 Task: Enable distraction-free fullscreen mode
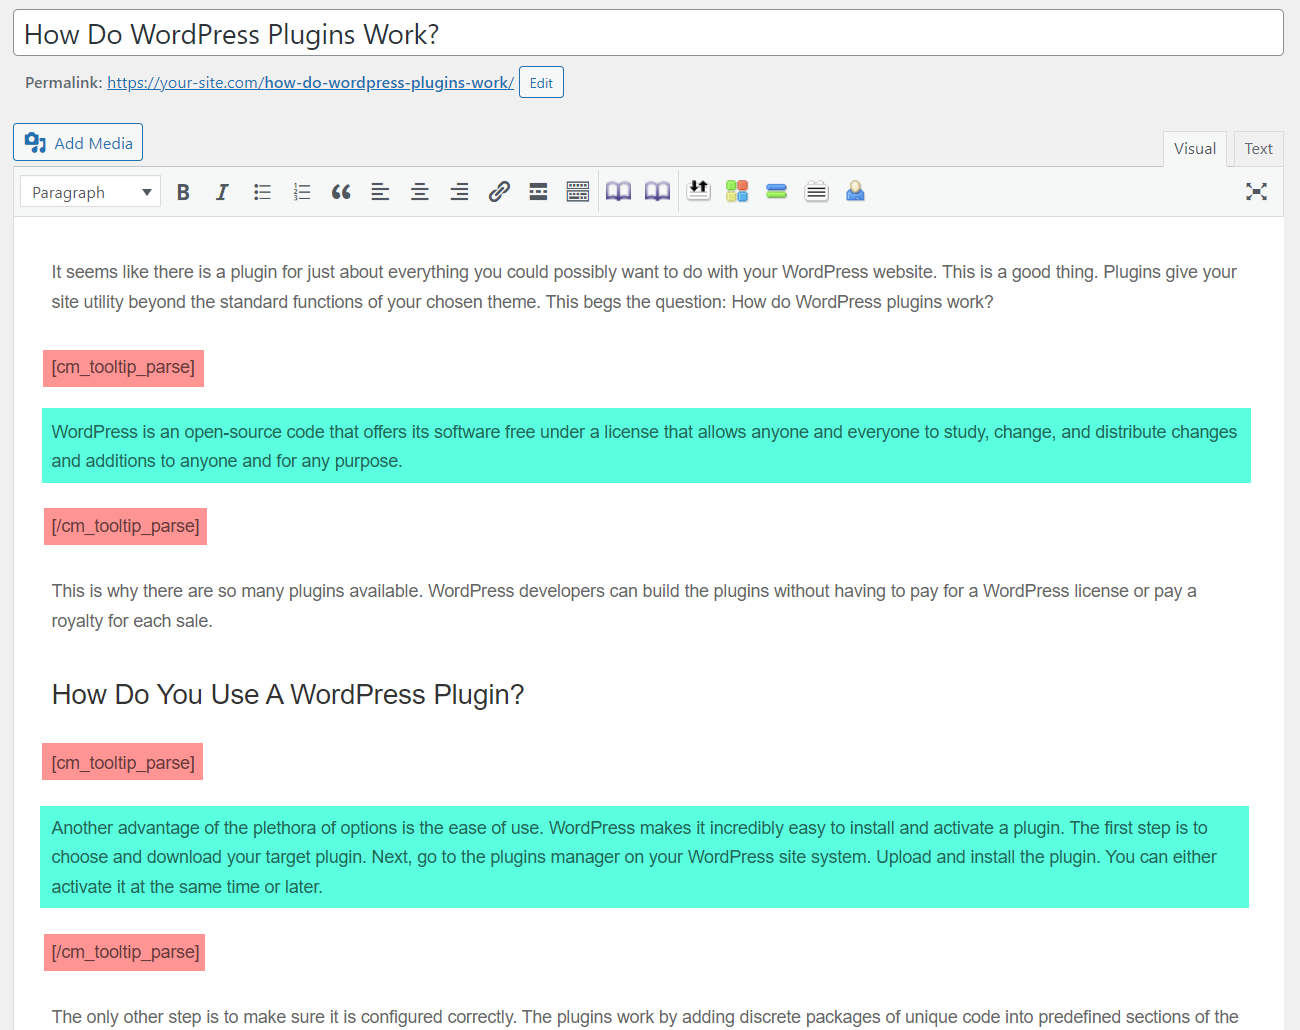1256,192
